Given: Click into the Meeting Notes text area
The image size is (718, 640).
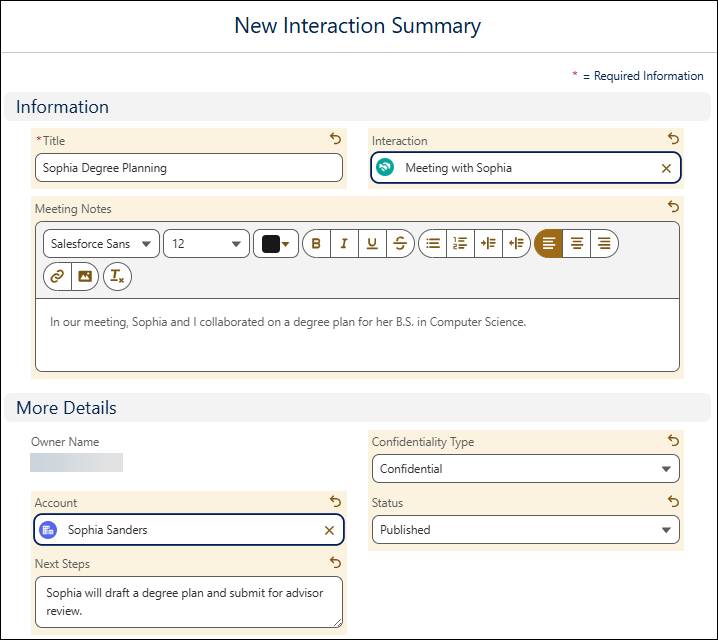Looking at the screenshot, I should [x=357, y=335].
